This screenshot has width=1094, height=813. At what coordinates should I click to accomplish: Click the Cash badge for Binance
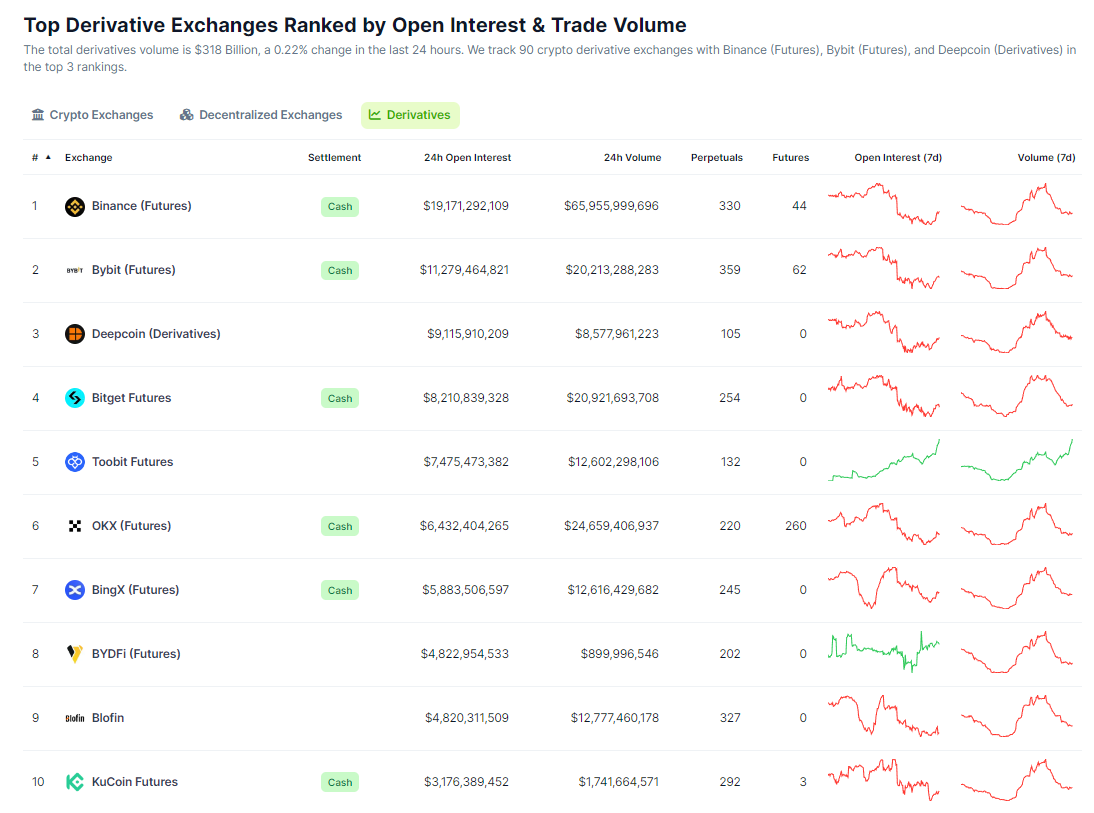click(340, 207)
